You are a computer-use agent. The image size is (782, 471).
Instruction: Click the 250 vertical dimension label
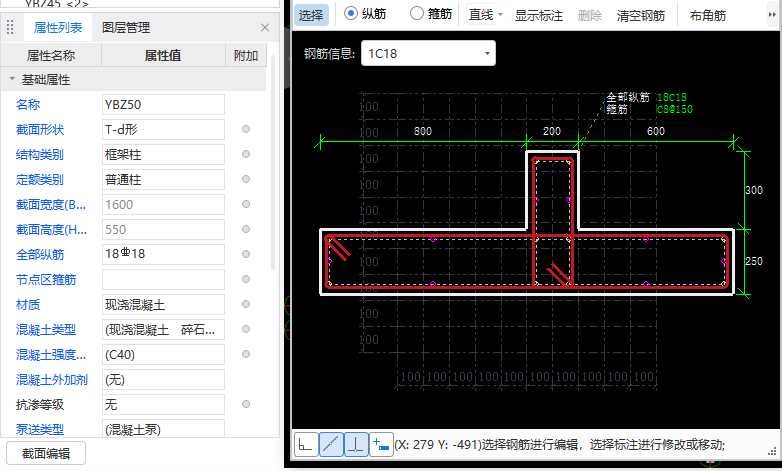coord(754,261)
